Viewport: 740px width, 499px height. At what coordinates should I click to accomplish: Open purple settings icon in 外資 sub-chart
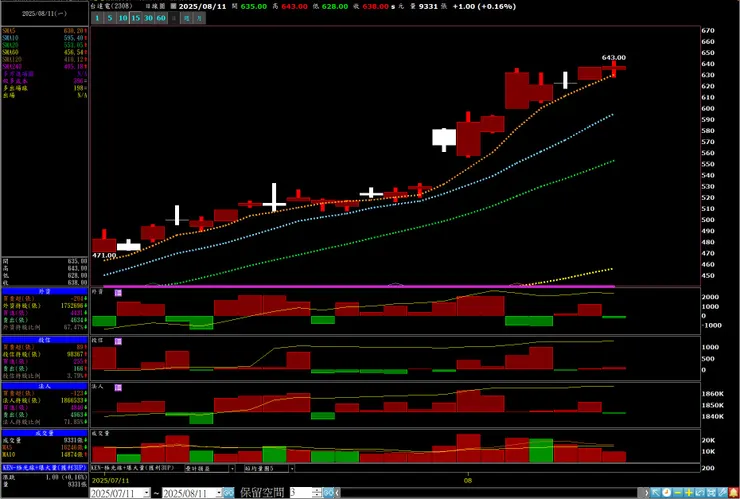pos(118,293)
